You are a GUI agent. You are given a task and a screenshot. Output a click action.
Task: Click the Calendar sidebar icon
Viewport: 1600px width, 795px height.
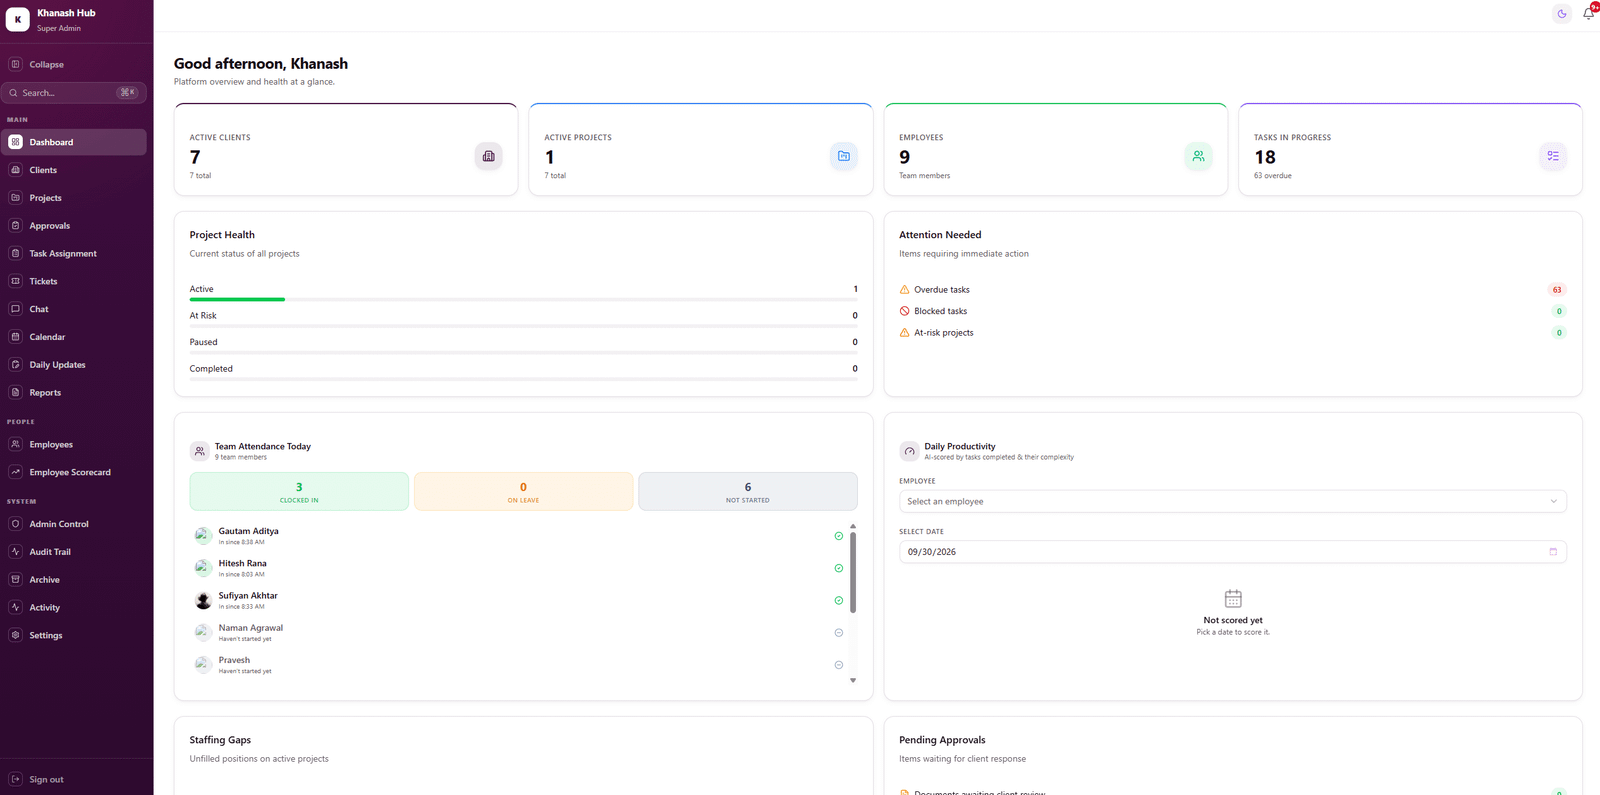pyautogui.click(x=15, y=337)
